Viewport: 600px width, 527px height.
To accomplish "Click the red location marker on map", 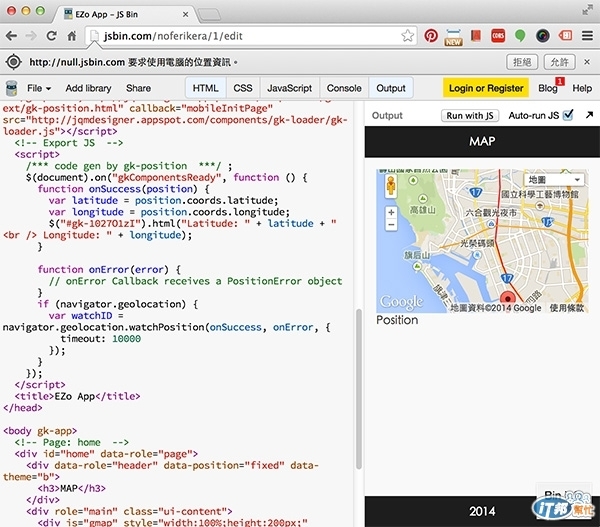I will click(x=508, y=298).
